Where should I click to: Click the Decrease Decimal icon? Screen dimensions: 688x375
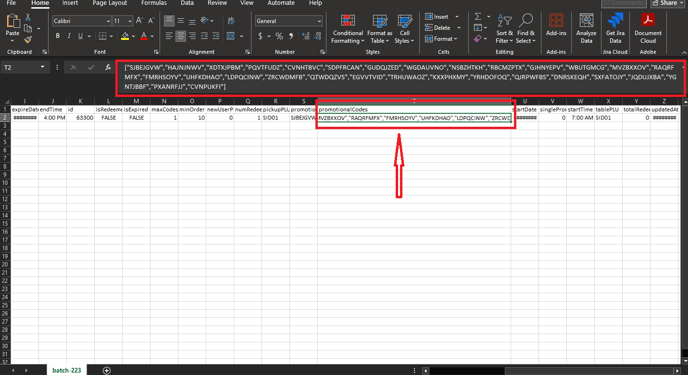[318, 36]
